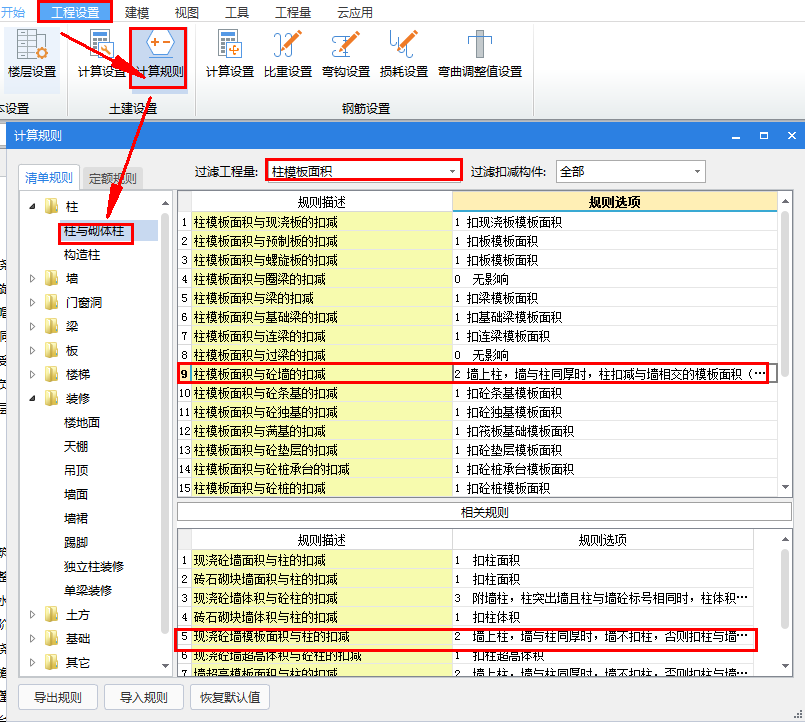Click the 柱 folder icon in tree
805x722 pixels.
pyautogui.click(x=51, y=206)
